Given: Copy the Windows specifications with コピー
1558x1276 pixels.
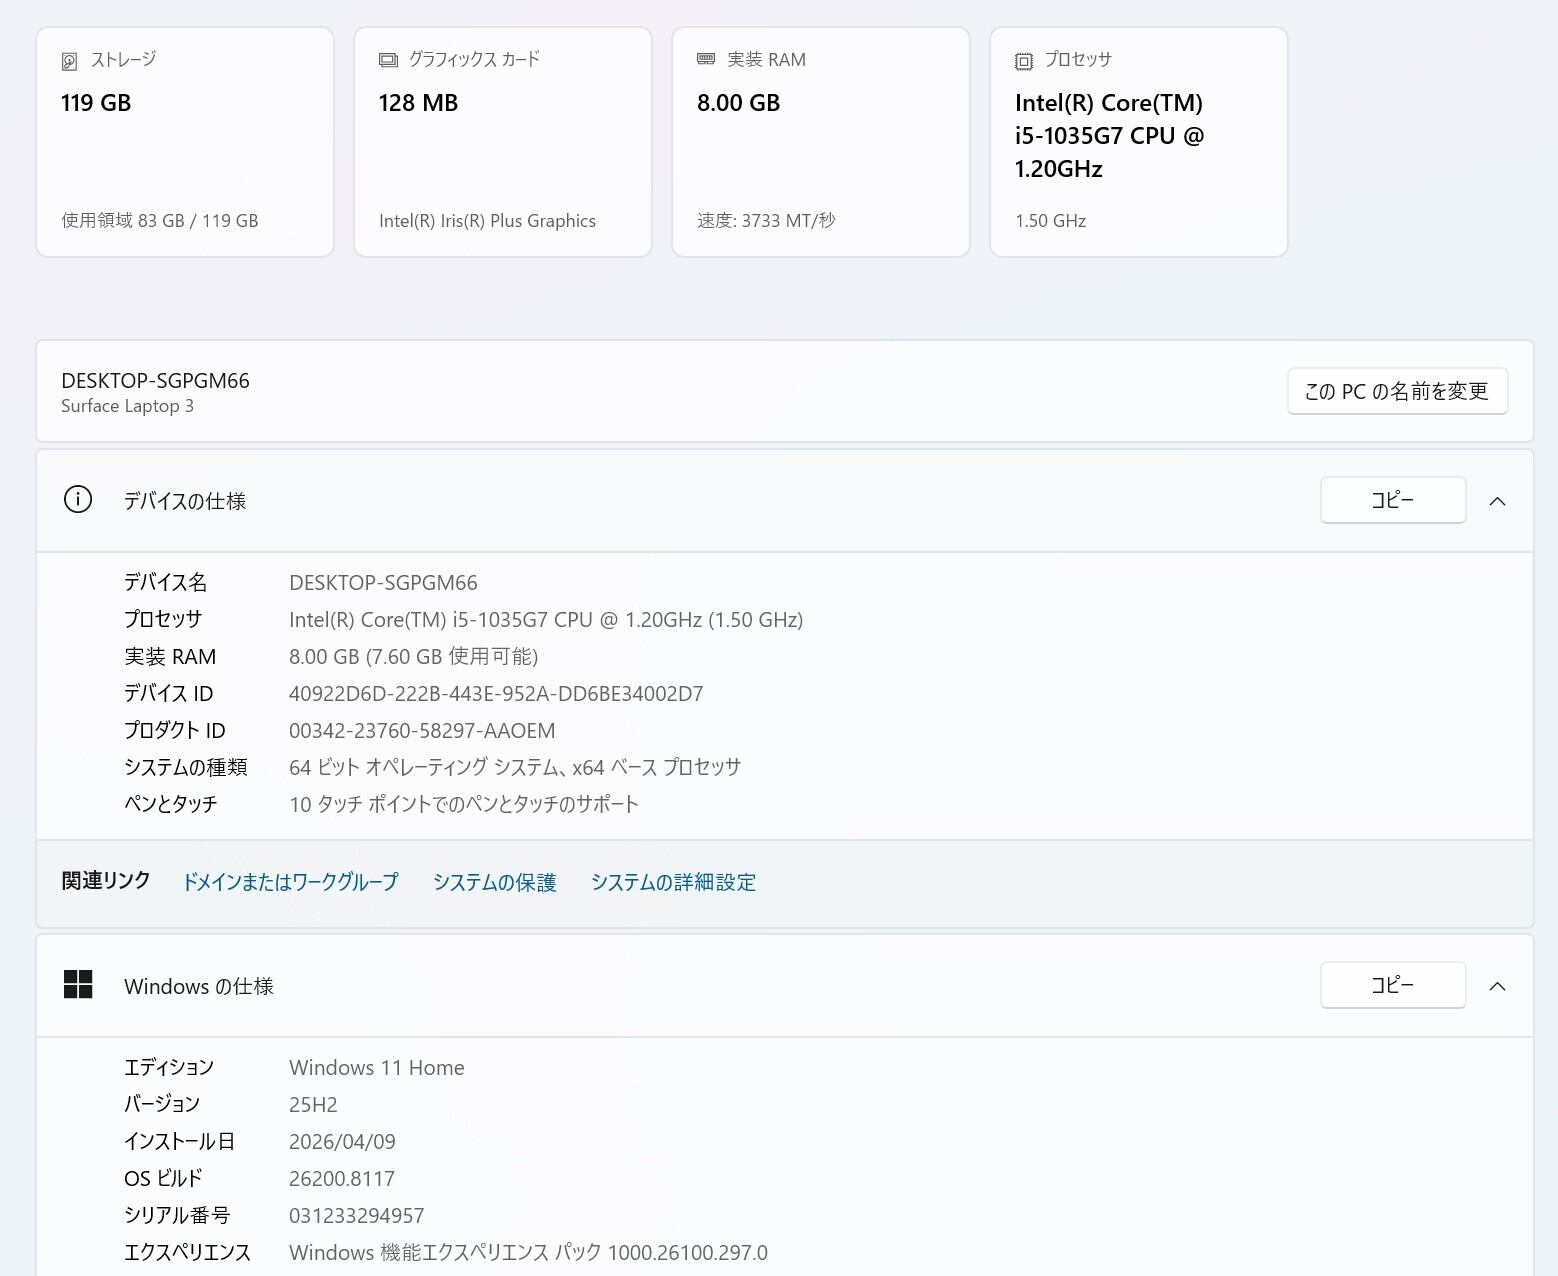Looking at the screenshot, I should (x=1393, y=986).
